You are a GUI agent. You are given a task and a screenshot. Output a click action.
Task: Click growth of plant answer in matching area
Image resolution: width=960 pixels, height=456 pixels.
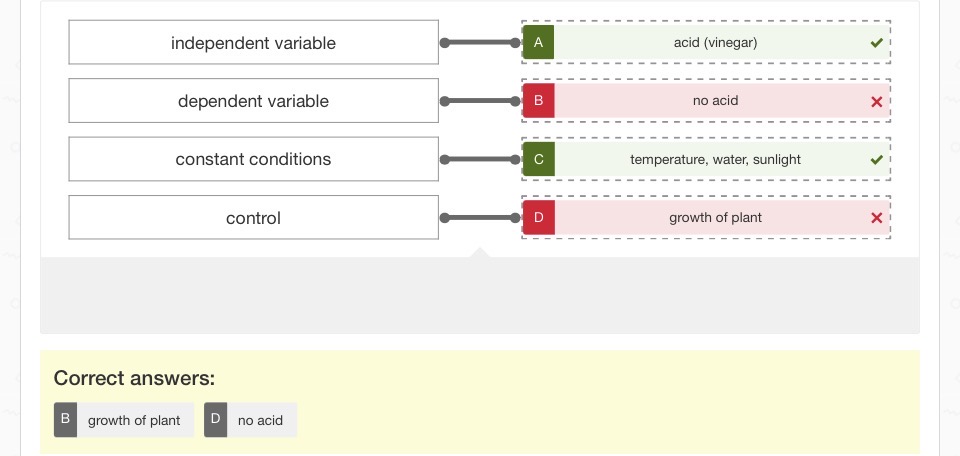click(715, 217)
